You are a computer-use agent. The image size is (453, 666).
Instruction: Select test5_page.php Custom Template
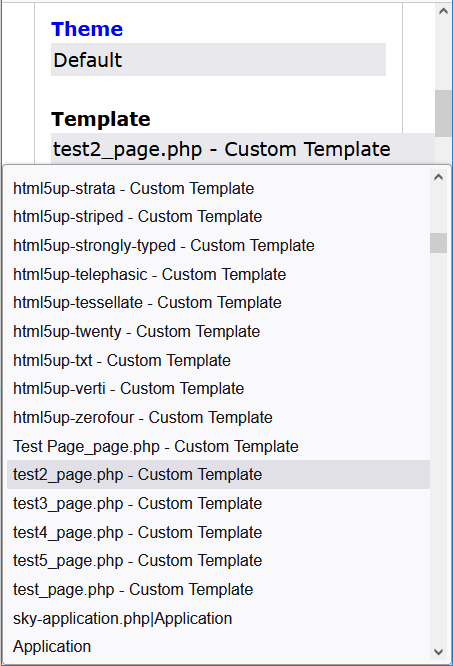tap(218, 561)
